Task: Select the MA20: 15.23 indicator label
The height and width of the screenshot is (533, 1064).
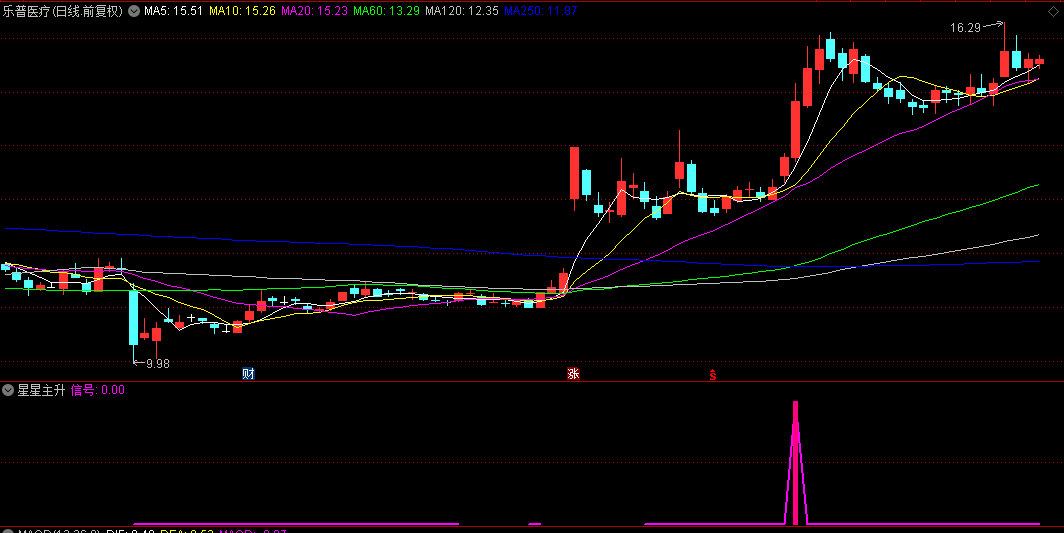Action: [314, 11]
